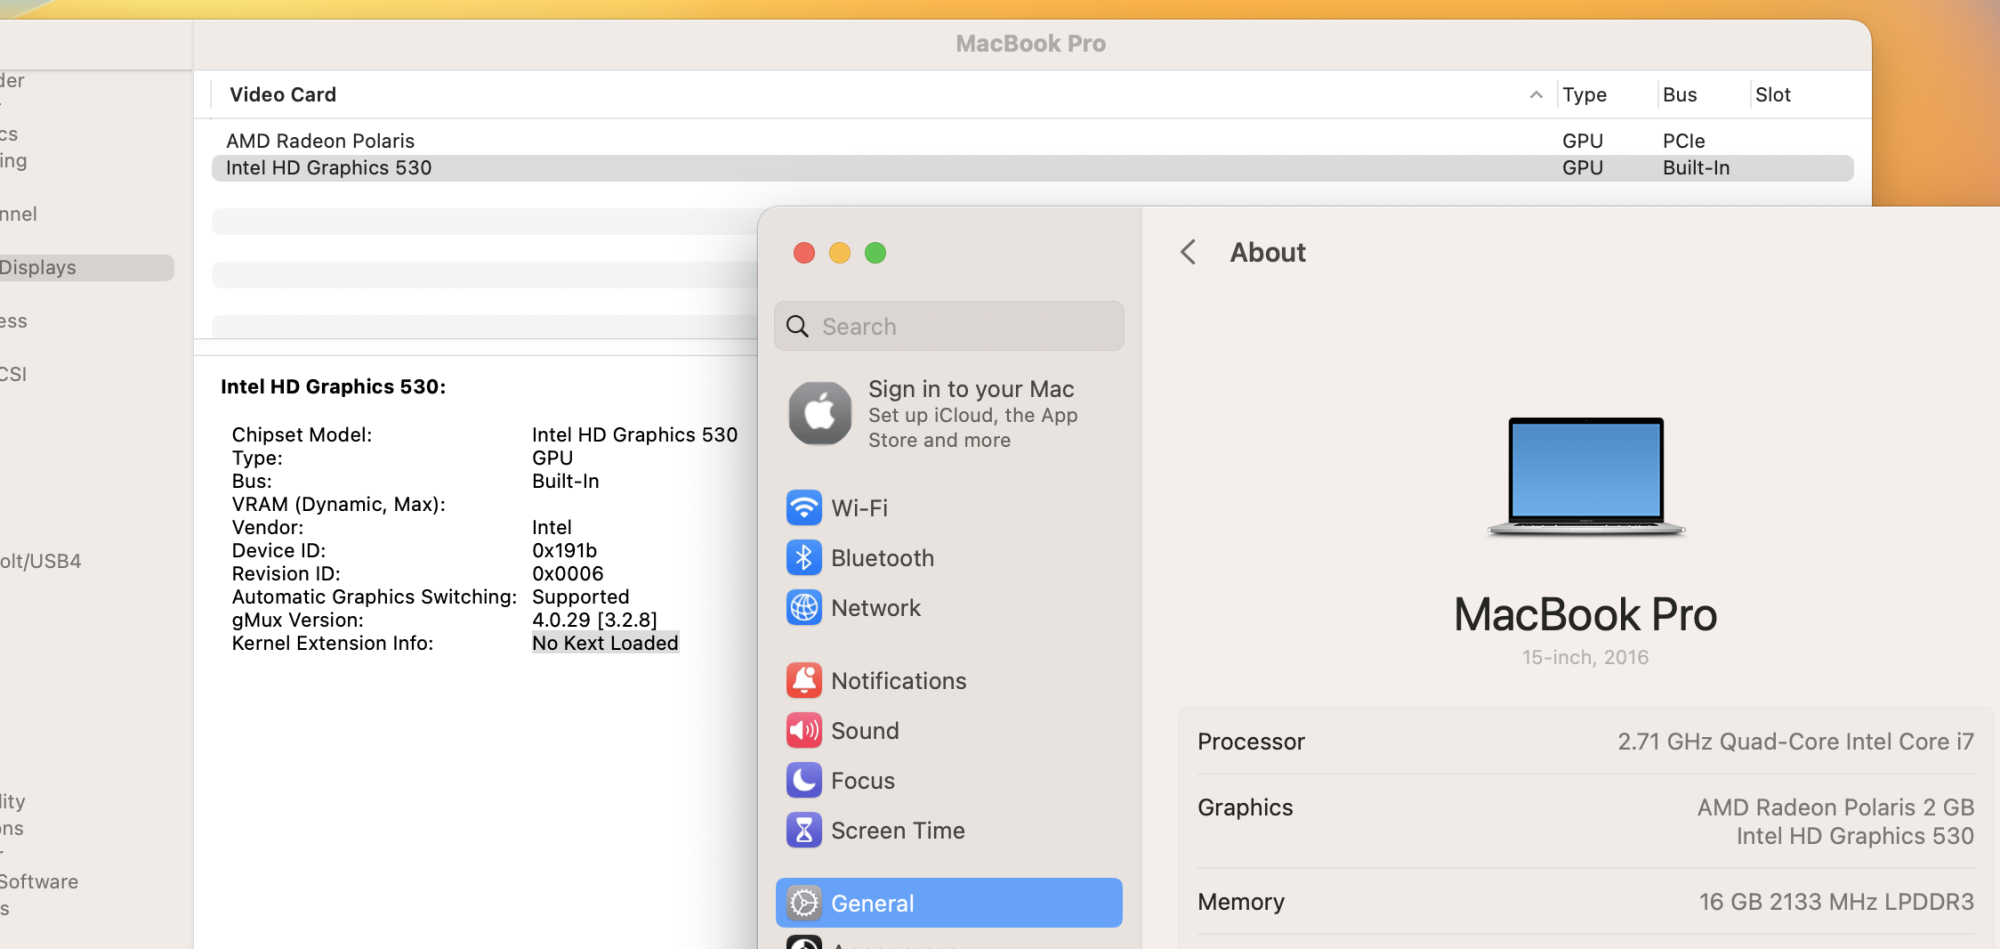Click the Vendor value Intel
This screenshot has height=949, width=2000.
pos(552,528)
